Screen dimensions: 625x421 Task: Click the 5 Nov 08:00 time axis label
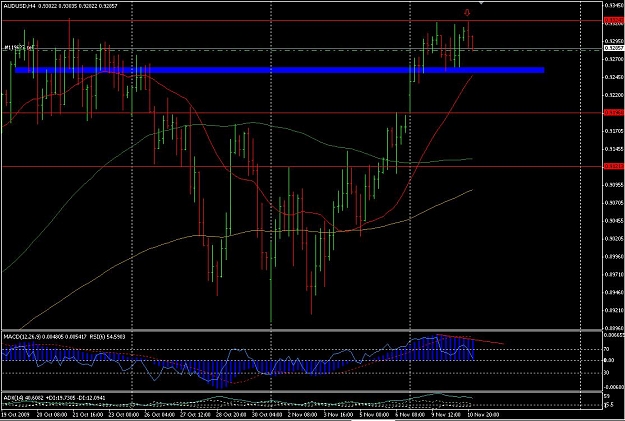point(373,415)
